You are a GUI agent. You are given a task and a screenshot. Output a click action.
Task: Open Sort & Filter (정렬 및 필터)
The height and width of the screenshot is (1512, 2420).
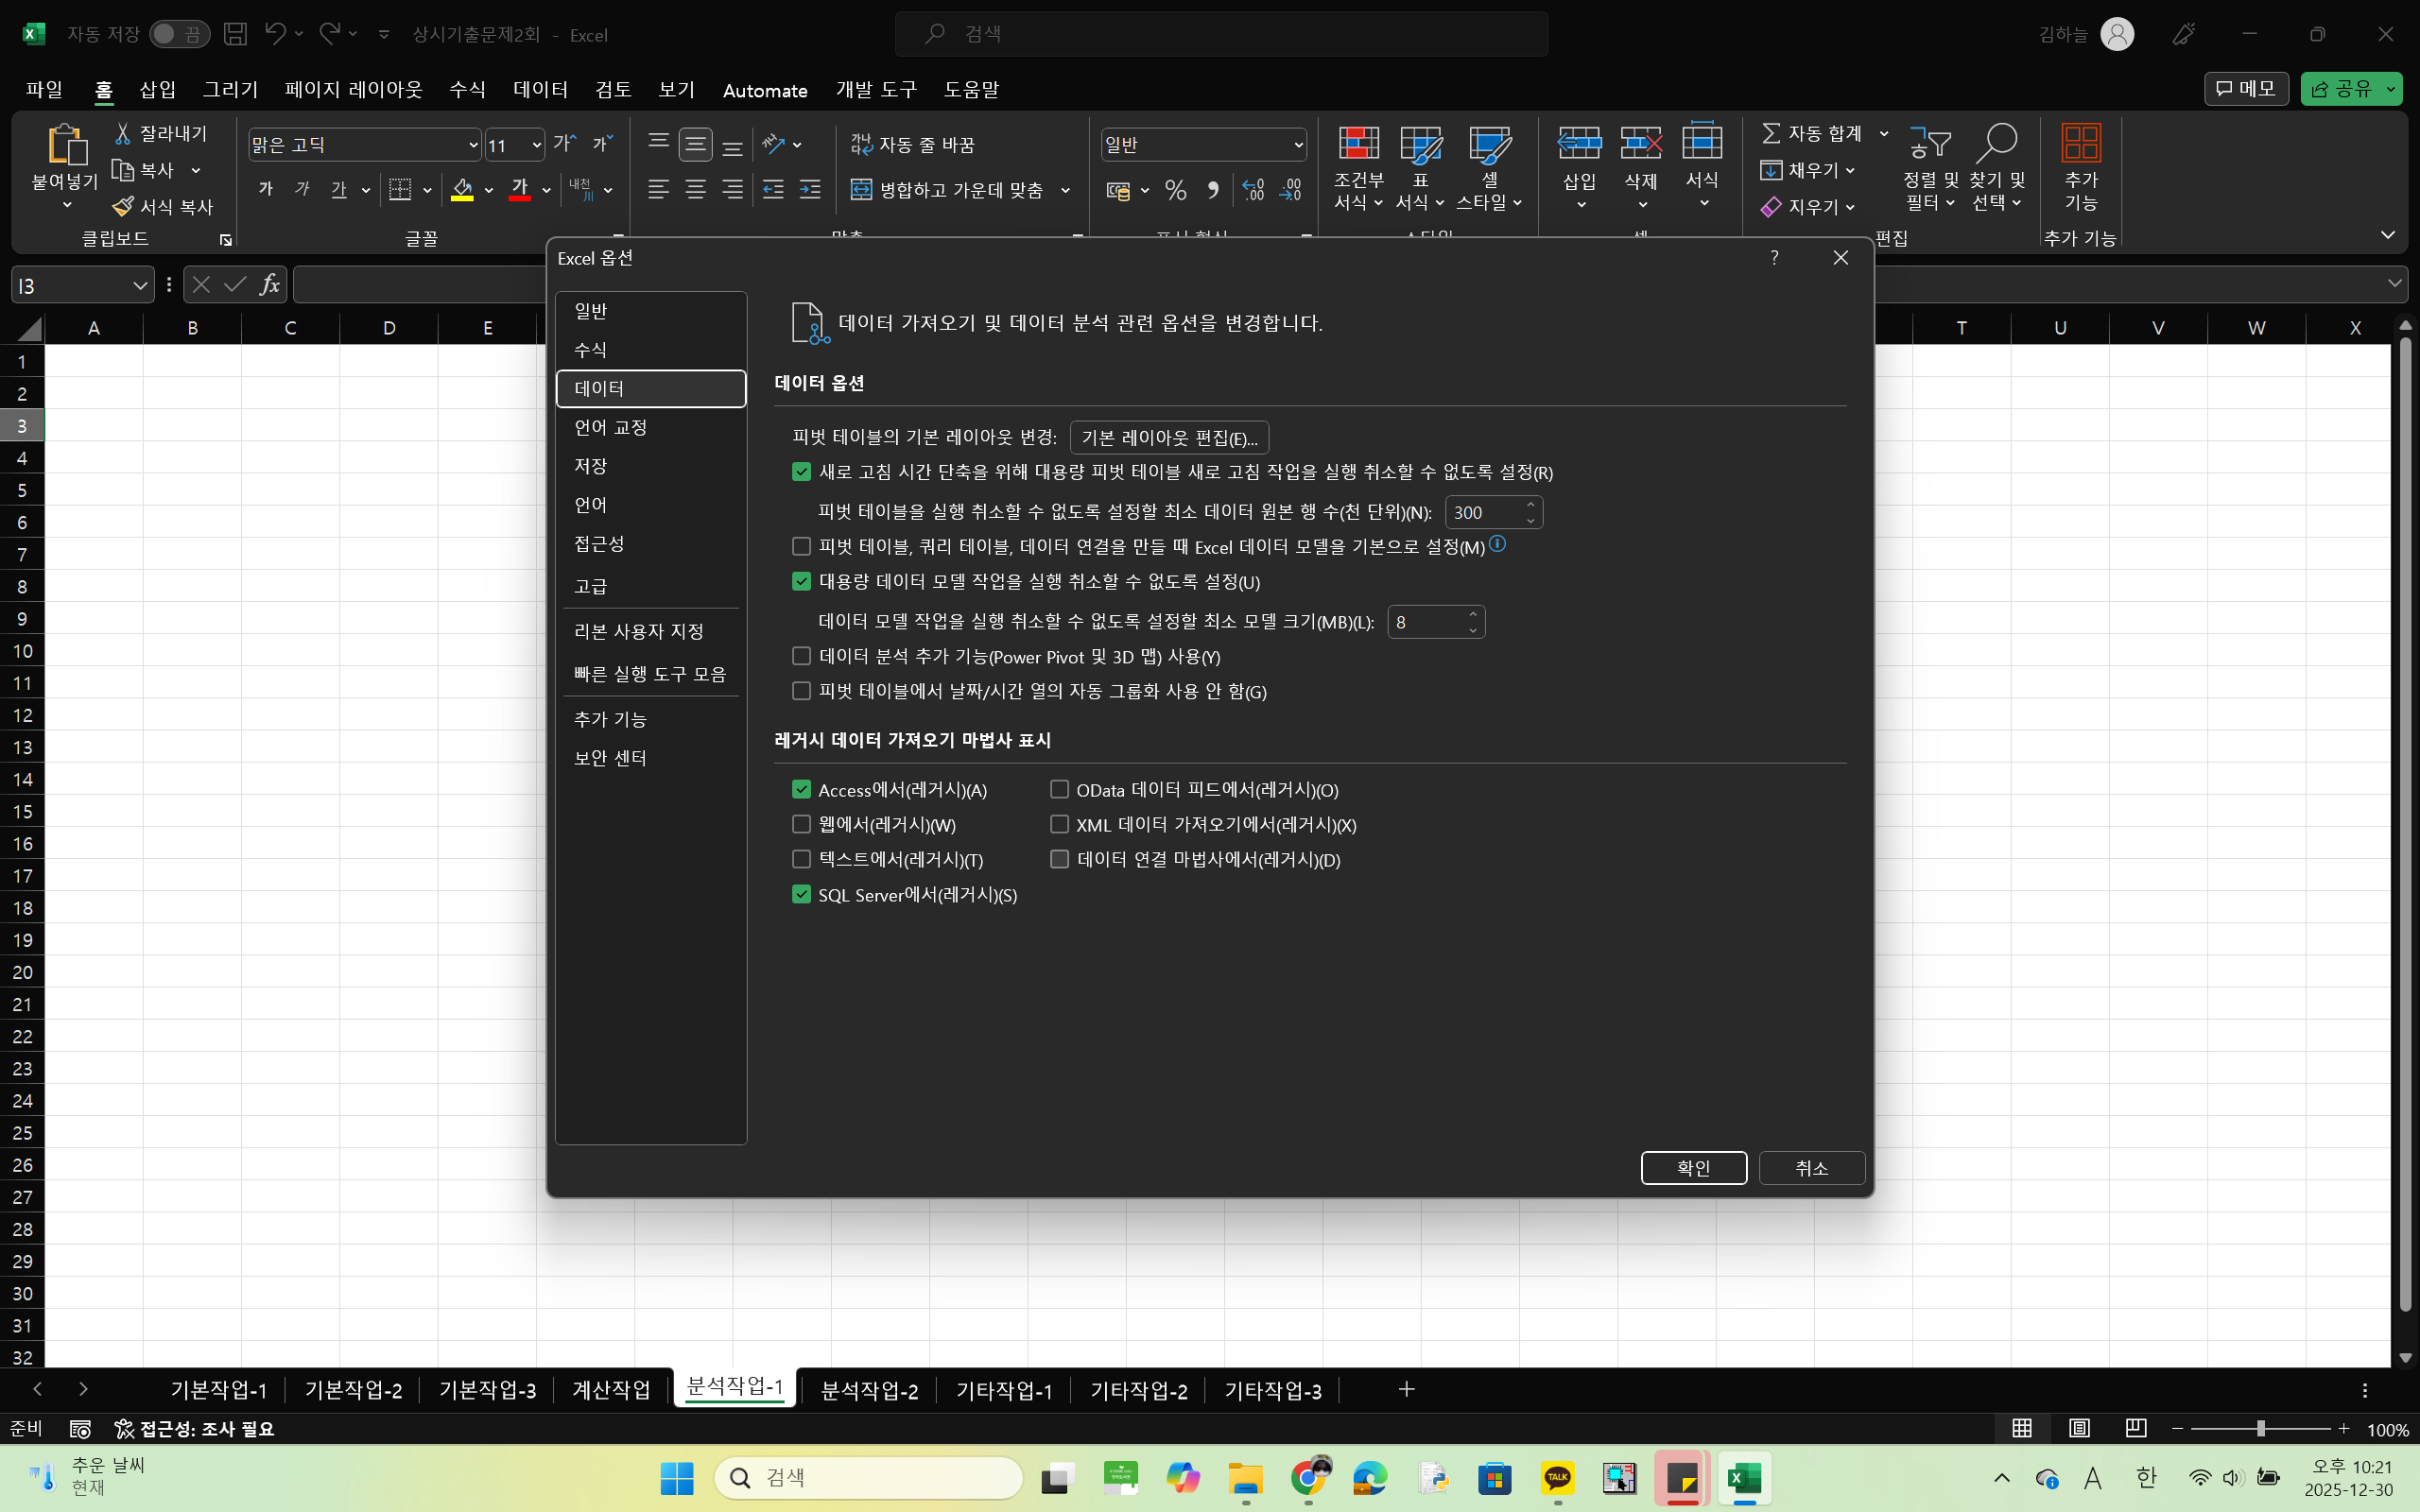(x=1930, y=168)
